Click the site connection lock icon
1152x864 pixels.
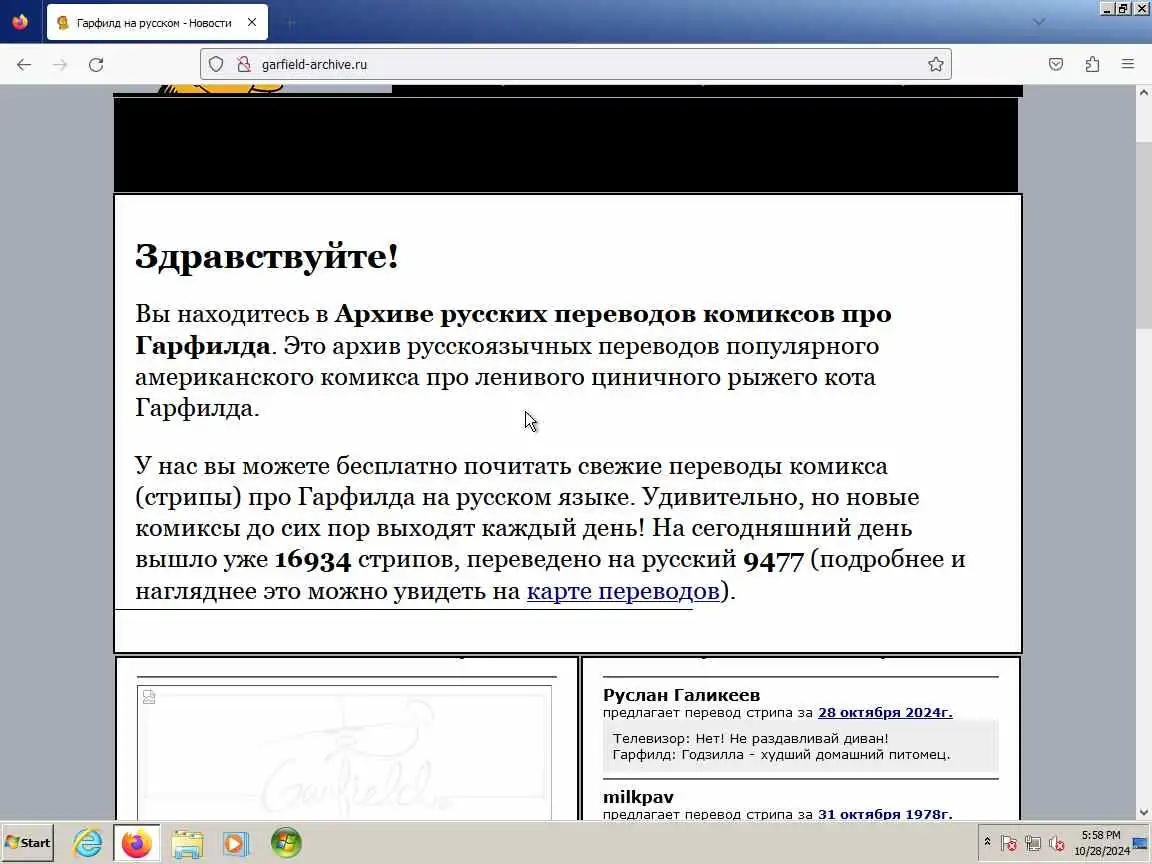pyautogui.click(x=243, y=65)
